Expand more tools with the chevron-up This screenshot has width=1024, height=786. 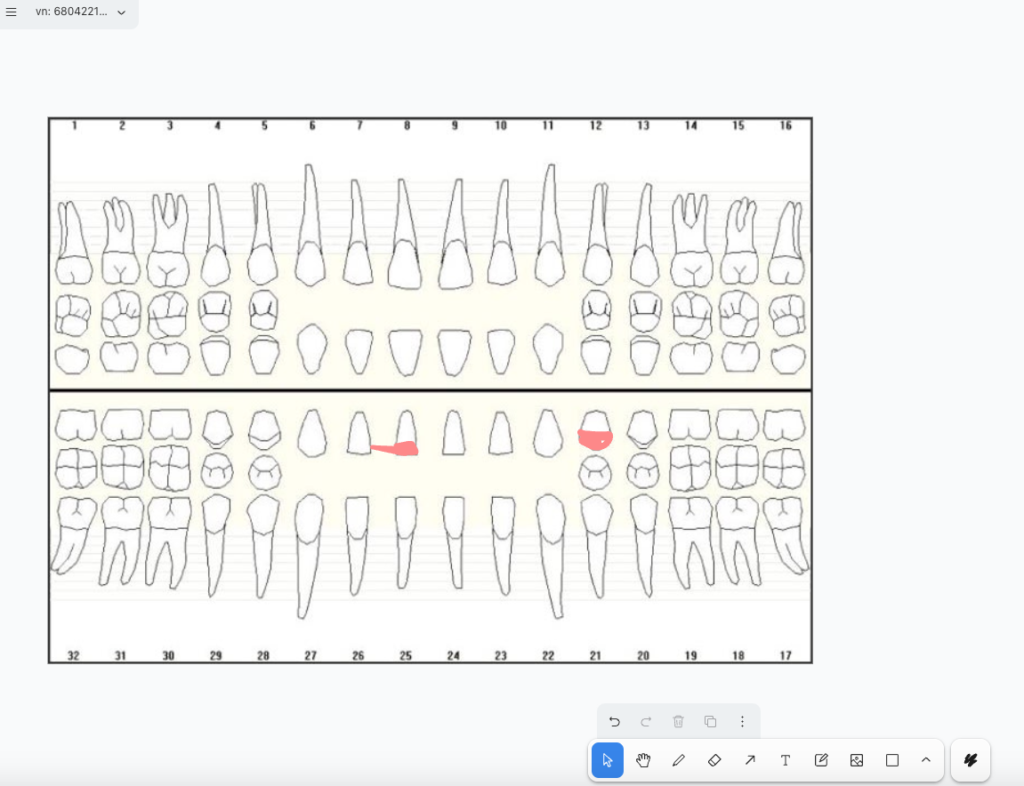[x=926, y=760]
